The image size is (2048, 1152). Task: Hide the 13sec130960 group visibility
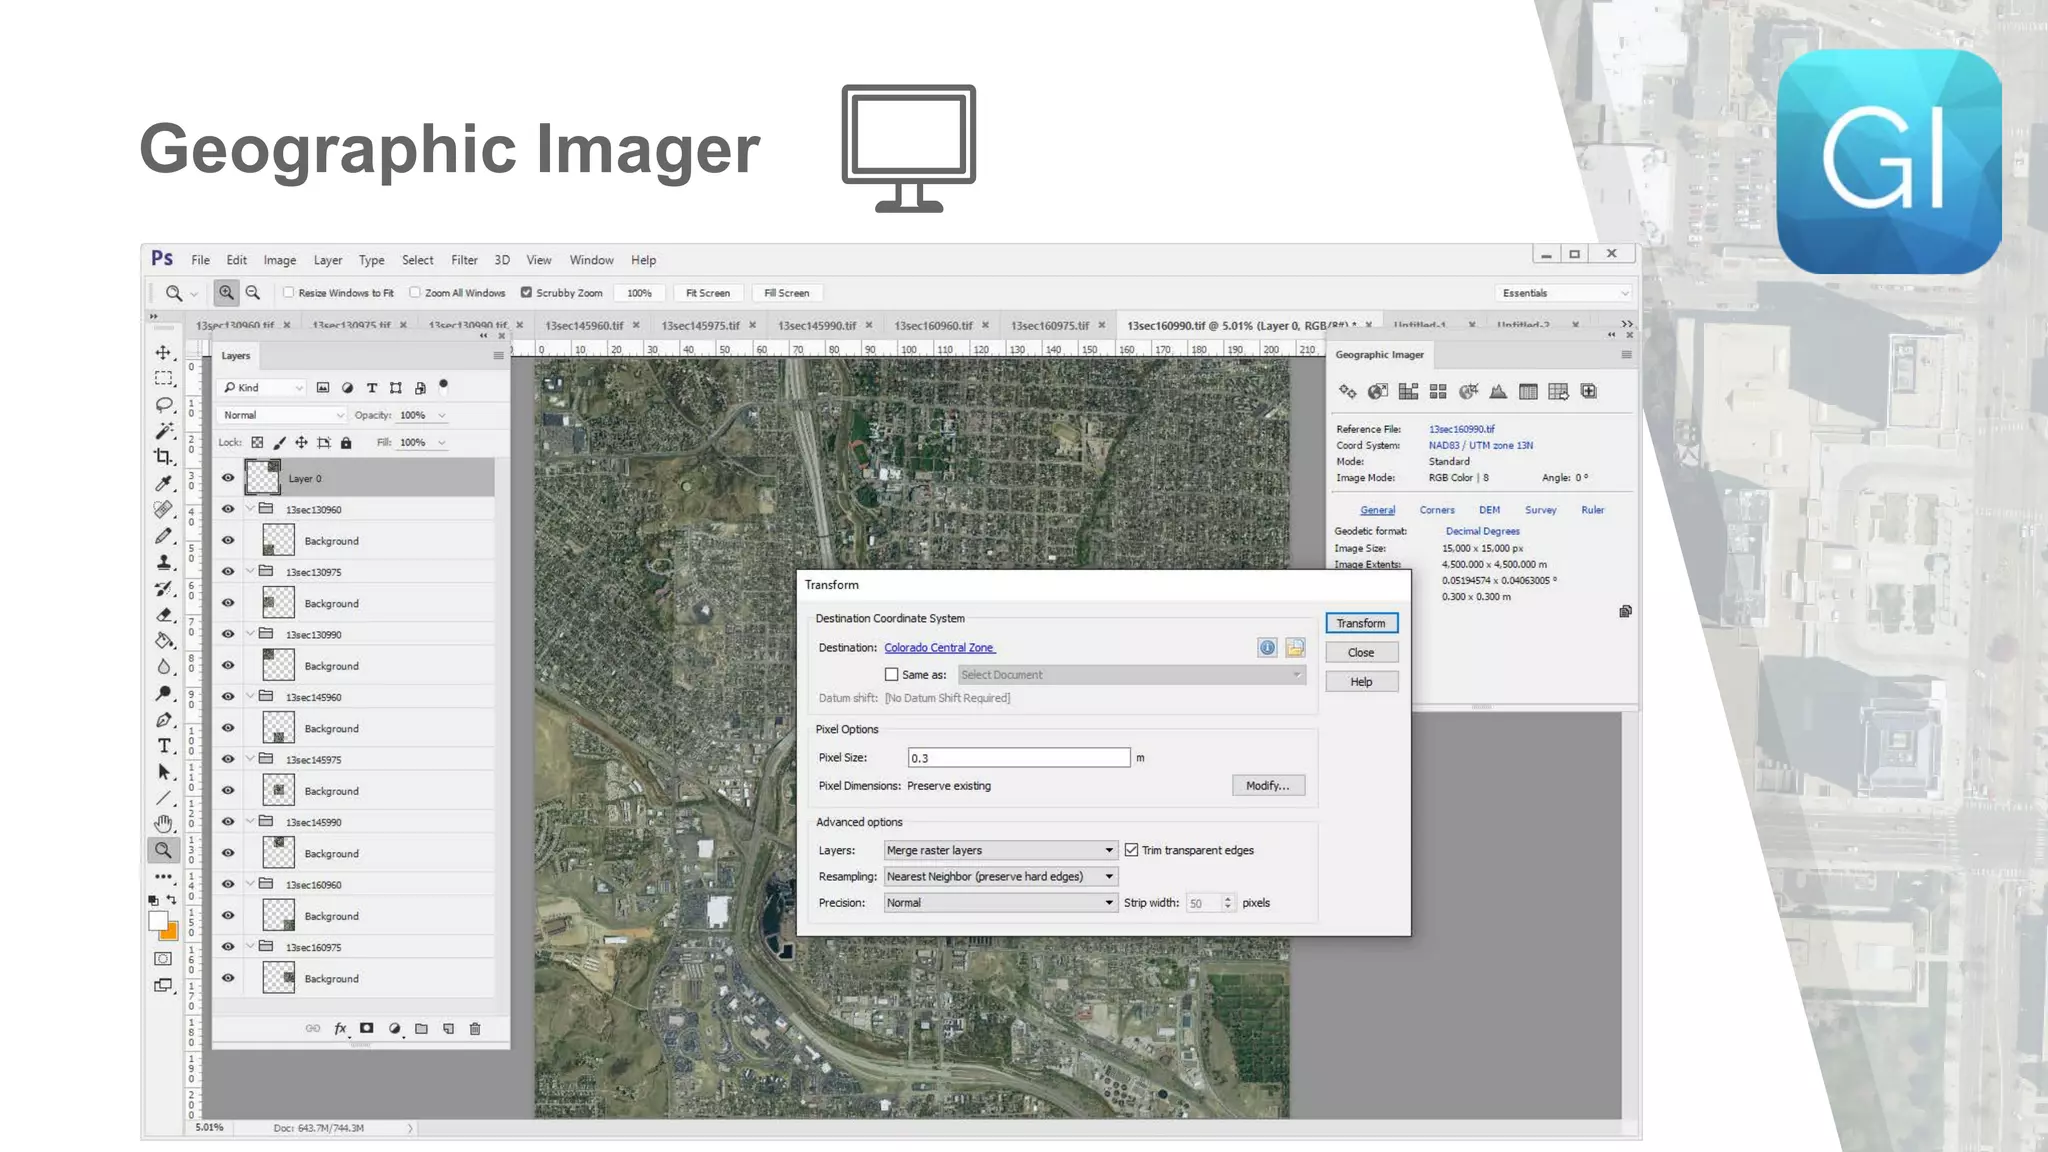click(228, 509)
